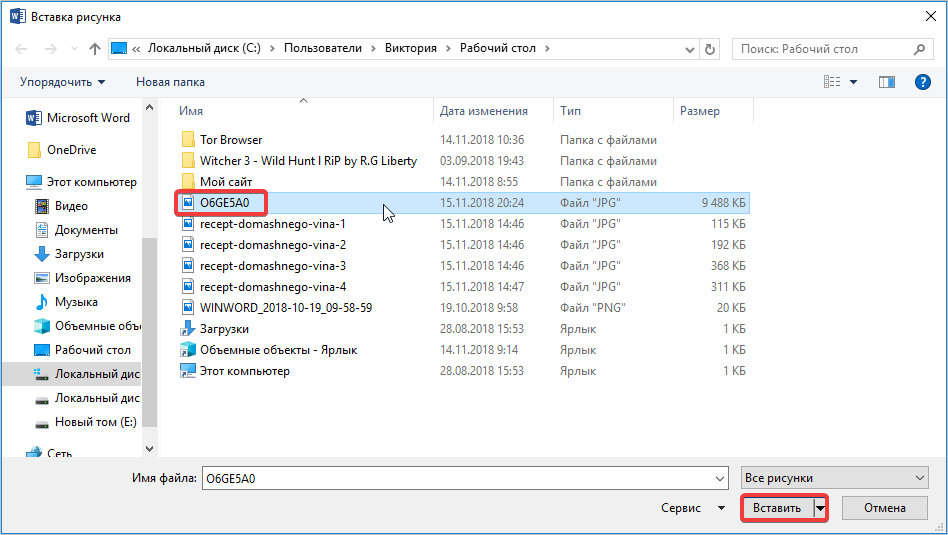Refresh the current folder view
This screenshot has height=535, width=948.
(x=710, y=49)
